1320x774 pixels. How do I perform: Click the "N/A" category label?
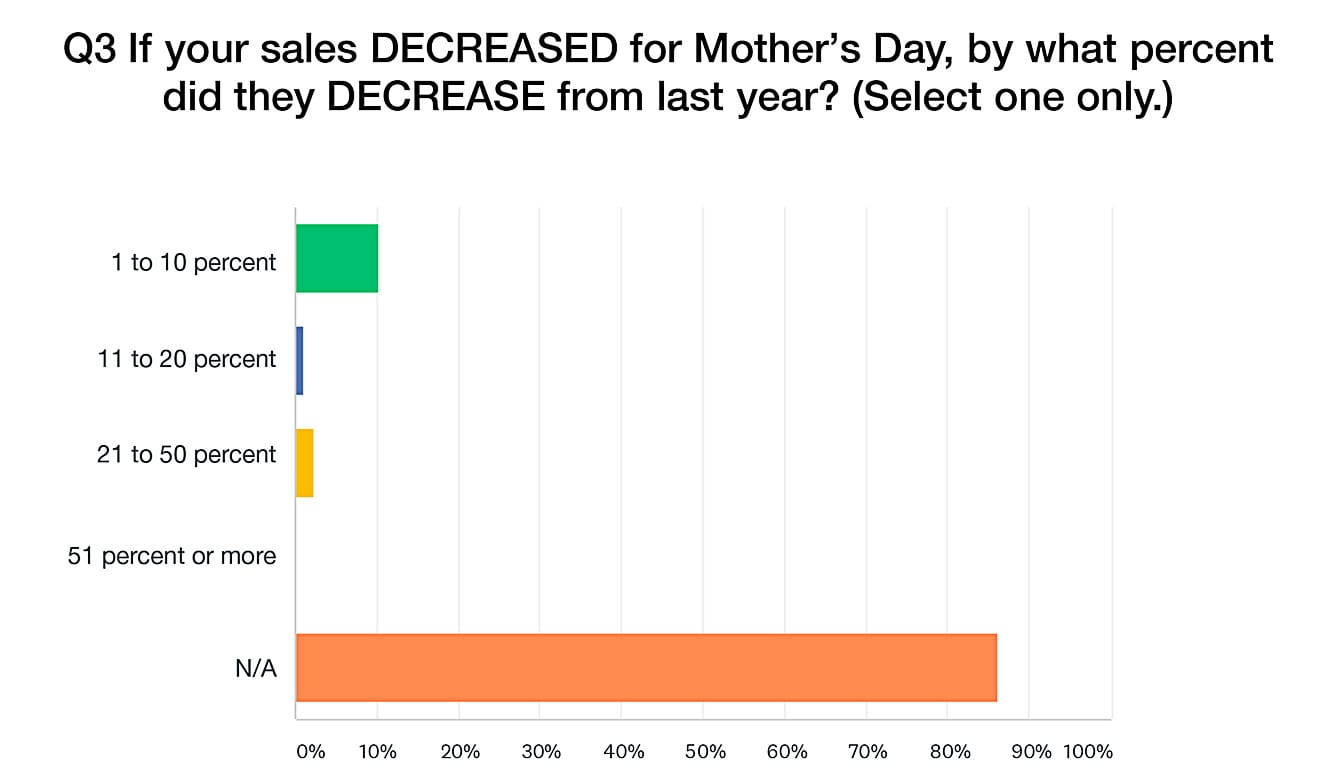point(256,669)
